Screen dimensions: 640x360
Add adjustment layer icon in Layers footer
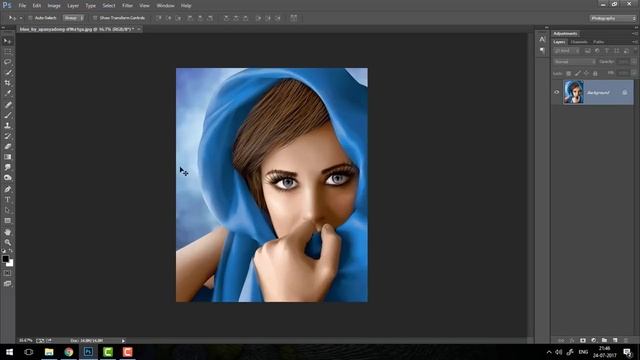tap(593, 340)
